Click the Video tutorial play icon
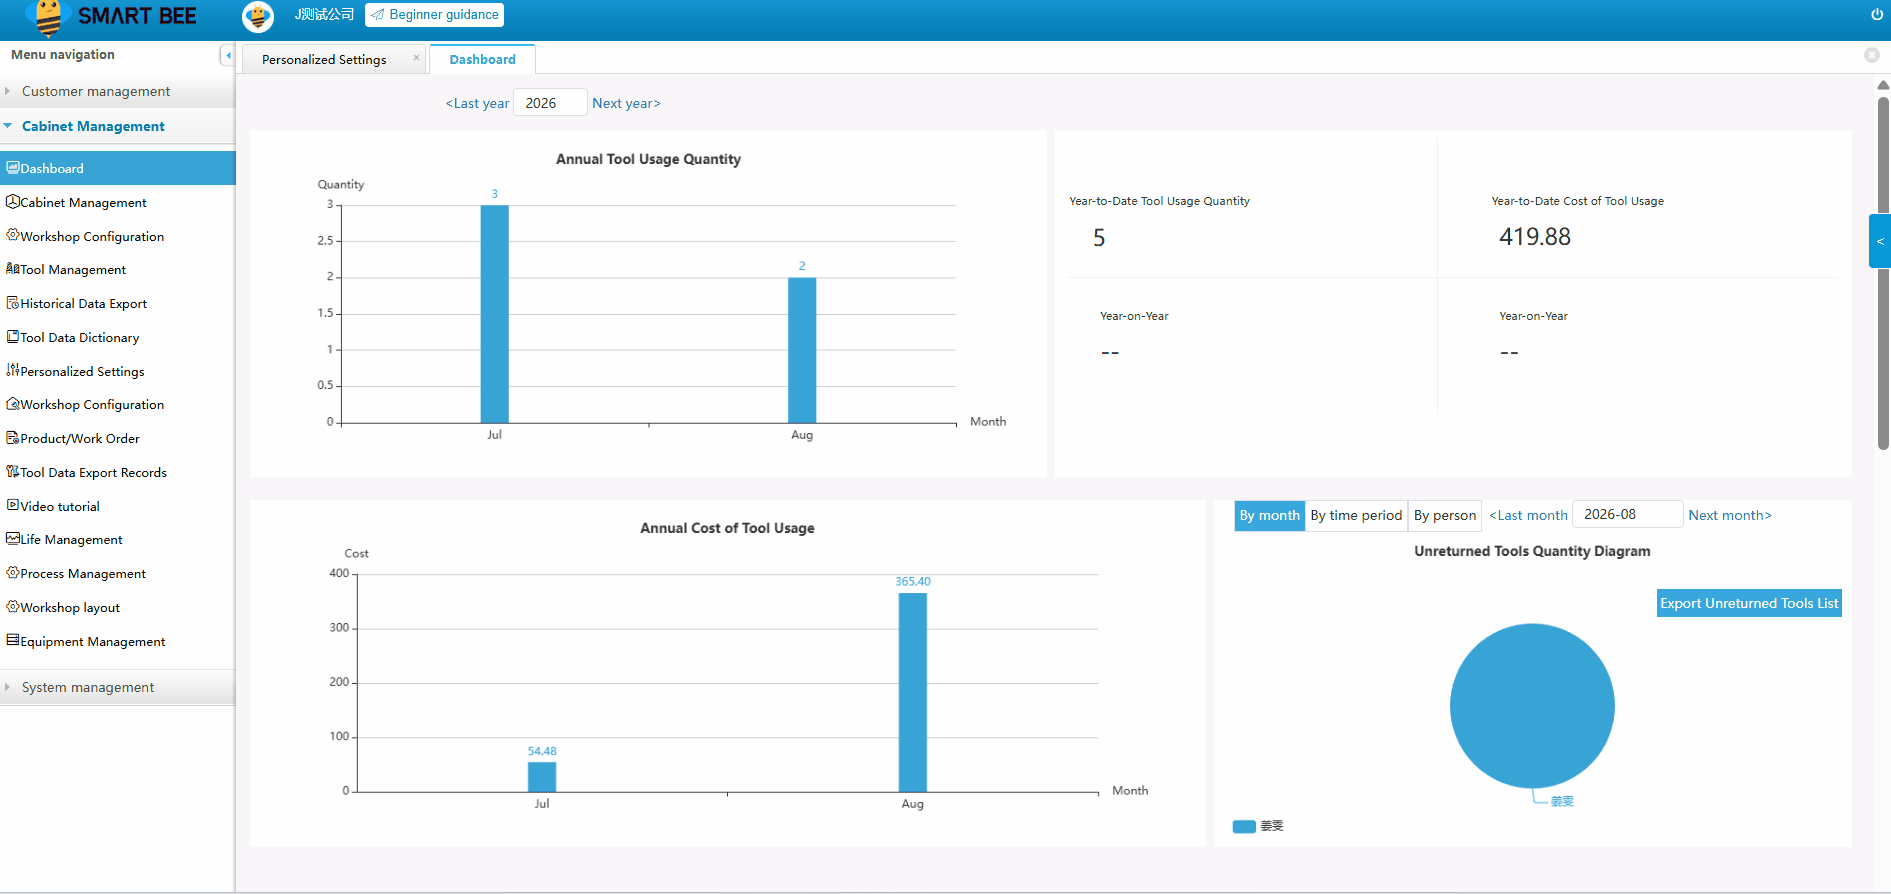The height and width of the screenshot is (894, 1891). pyautogui.click(x=13, y=505)
